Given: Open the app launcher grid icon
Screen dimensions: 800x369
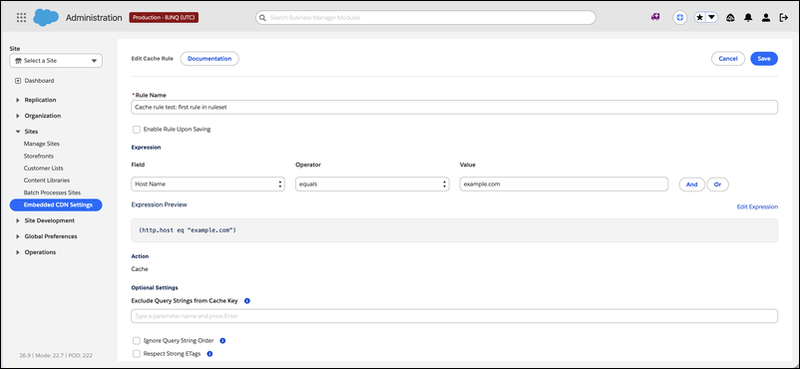Looking at the screenshot, I should [21, 17].
